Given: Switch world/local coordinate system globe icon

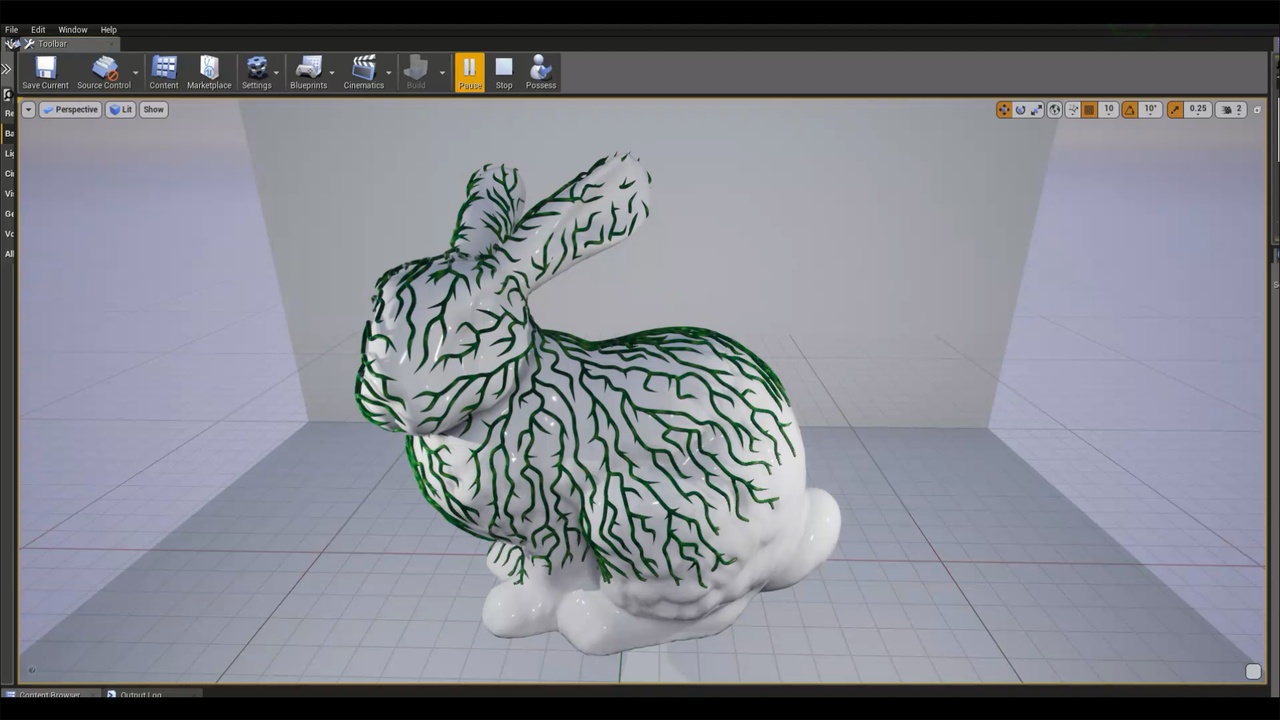Looking at the screenshot, I should tap(1054, 110).
